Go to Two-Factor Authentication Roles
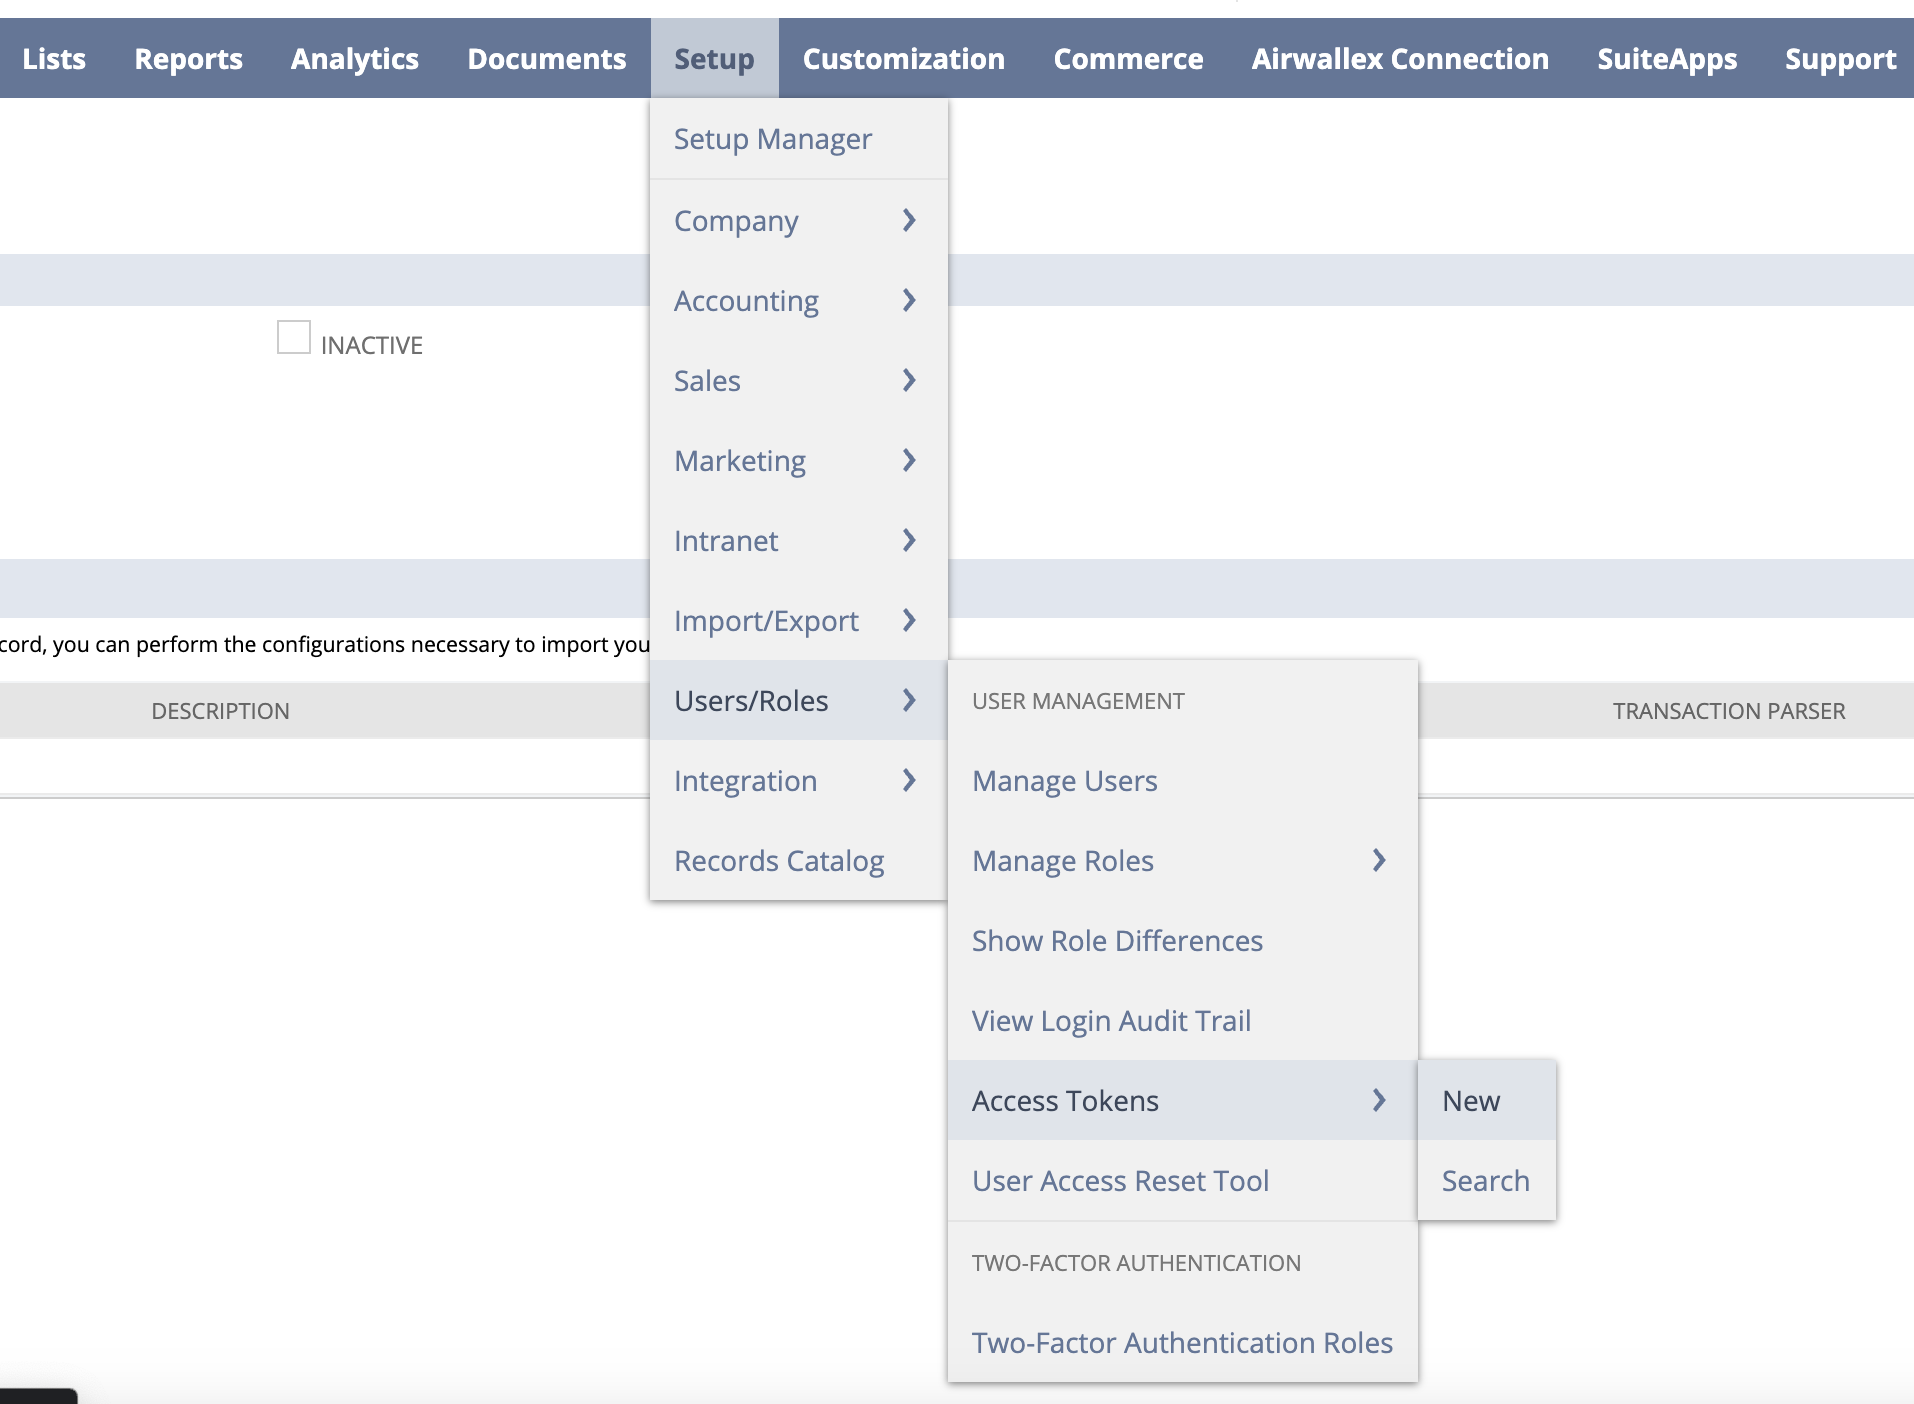The width and height of the screenshot is (1914, 1404). pos(1182,1343)
